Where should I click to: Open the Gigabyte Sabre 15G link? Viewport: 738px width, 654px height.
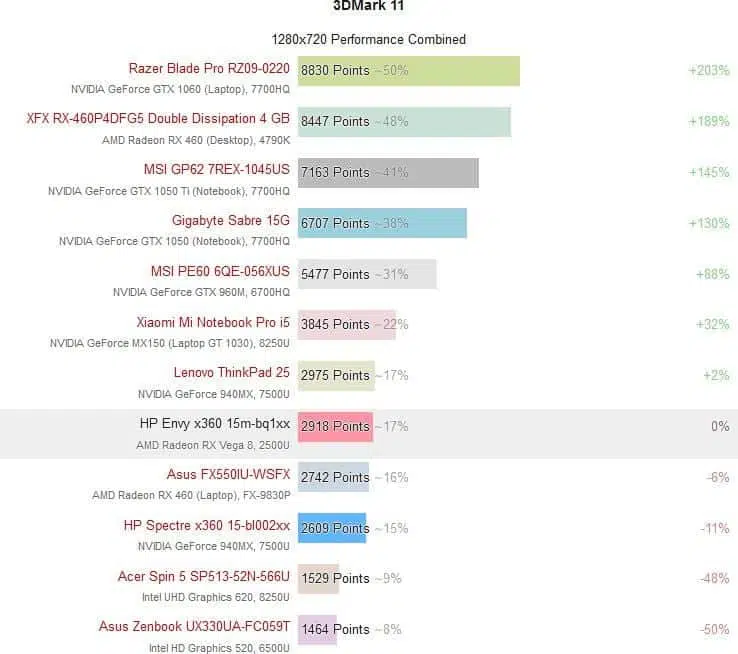coord(231,220)
